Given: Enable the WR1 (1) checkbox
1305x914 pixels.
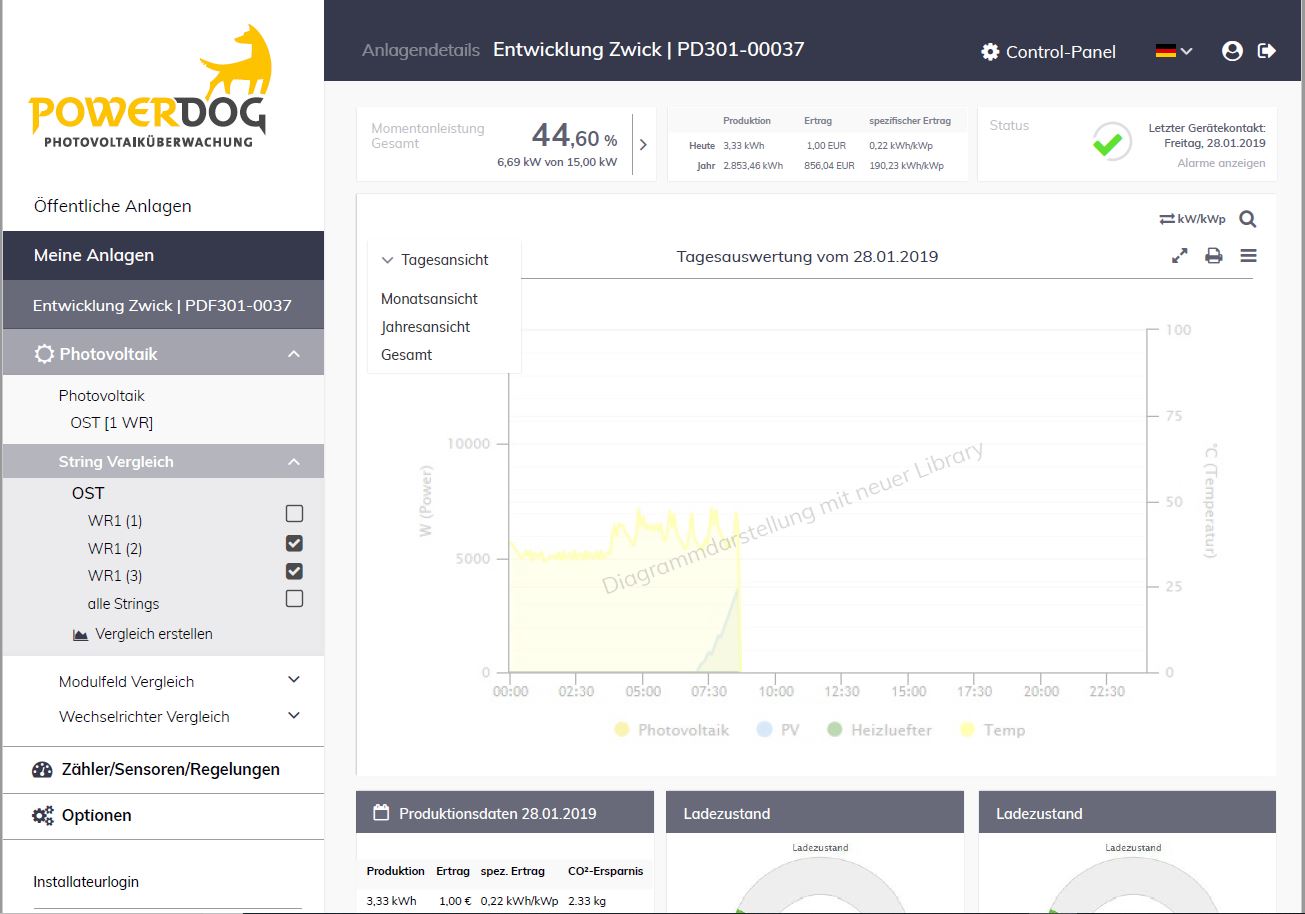Looking at the screenshot, I should [x=294, y=514].
